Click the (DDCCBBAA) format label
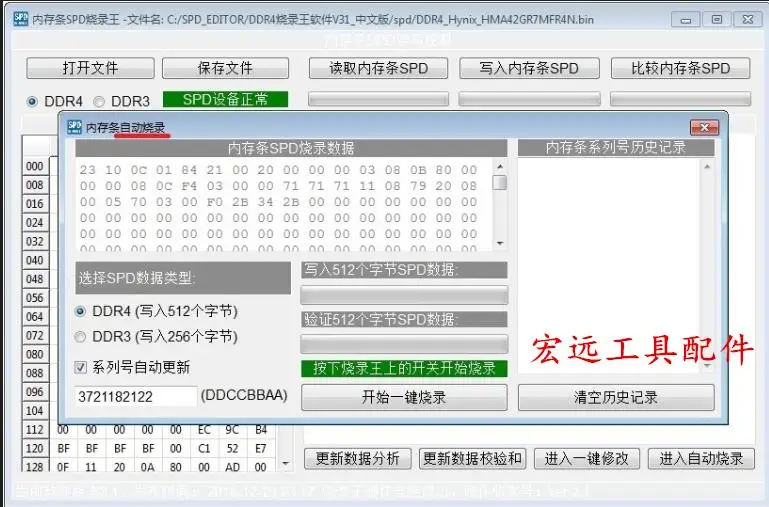 244,395
